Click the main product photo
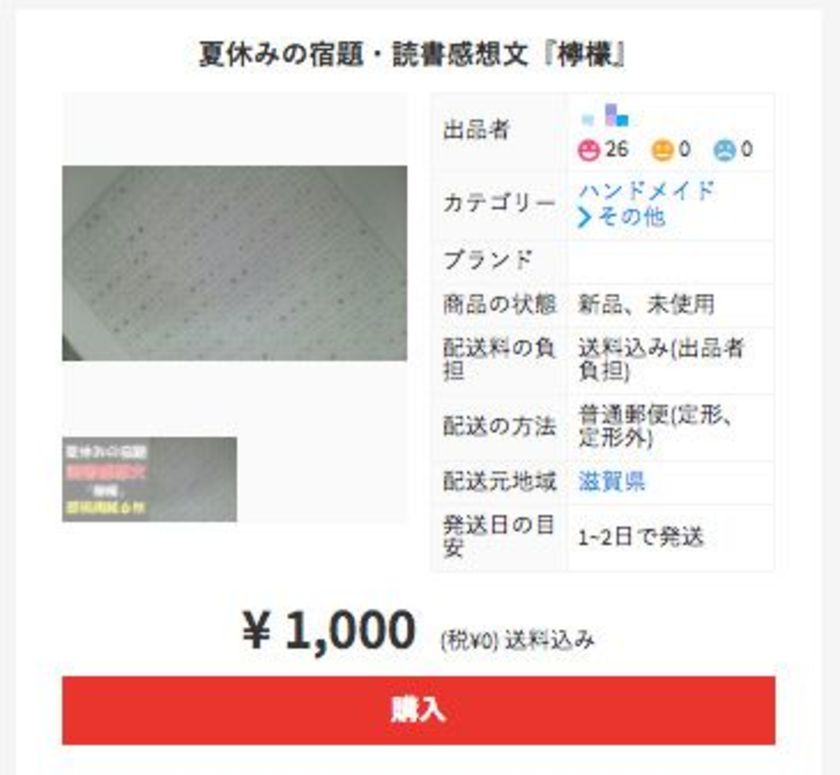This screenshot has height=775, width=840. pyautogui.click(x=235, y=263)
